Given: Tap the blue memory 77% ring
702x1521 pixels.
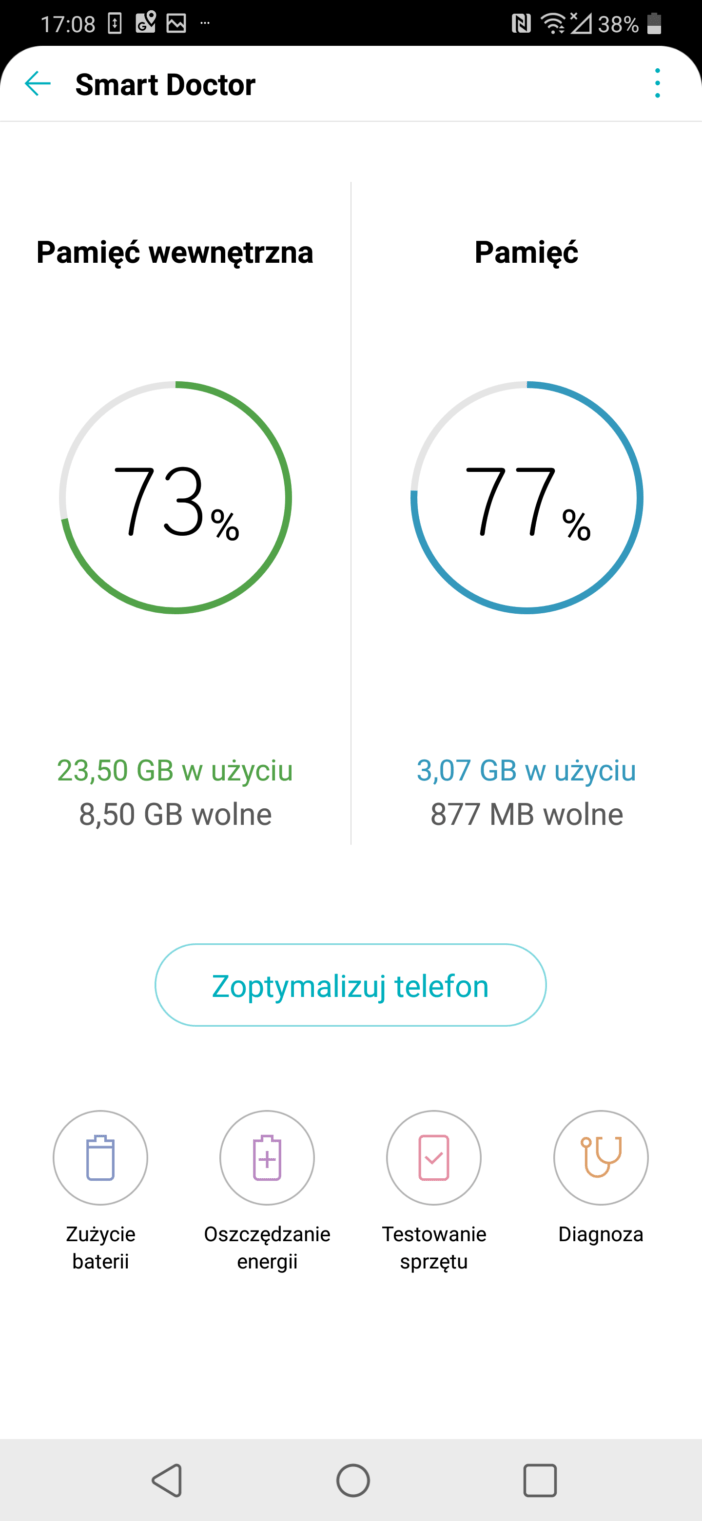Looking at the screenshot, I should pos(527,497).
